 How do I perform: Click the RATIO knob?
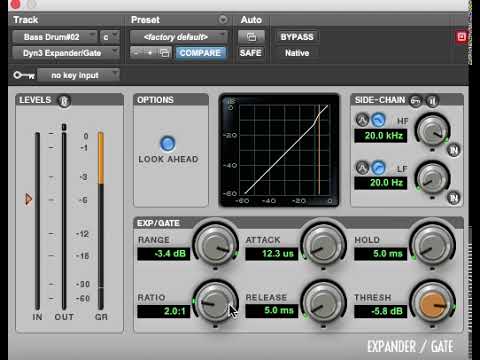pyautogui.click(x=215, y=303)
